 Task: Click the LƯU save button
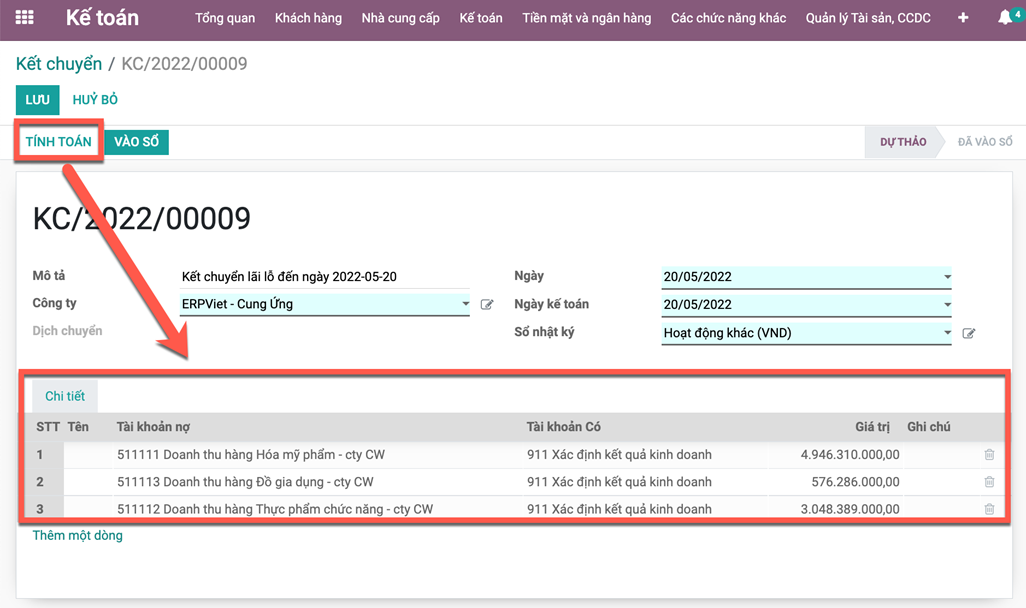coord(37,99)
